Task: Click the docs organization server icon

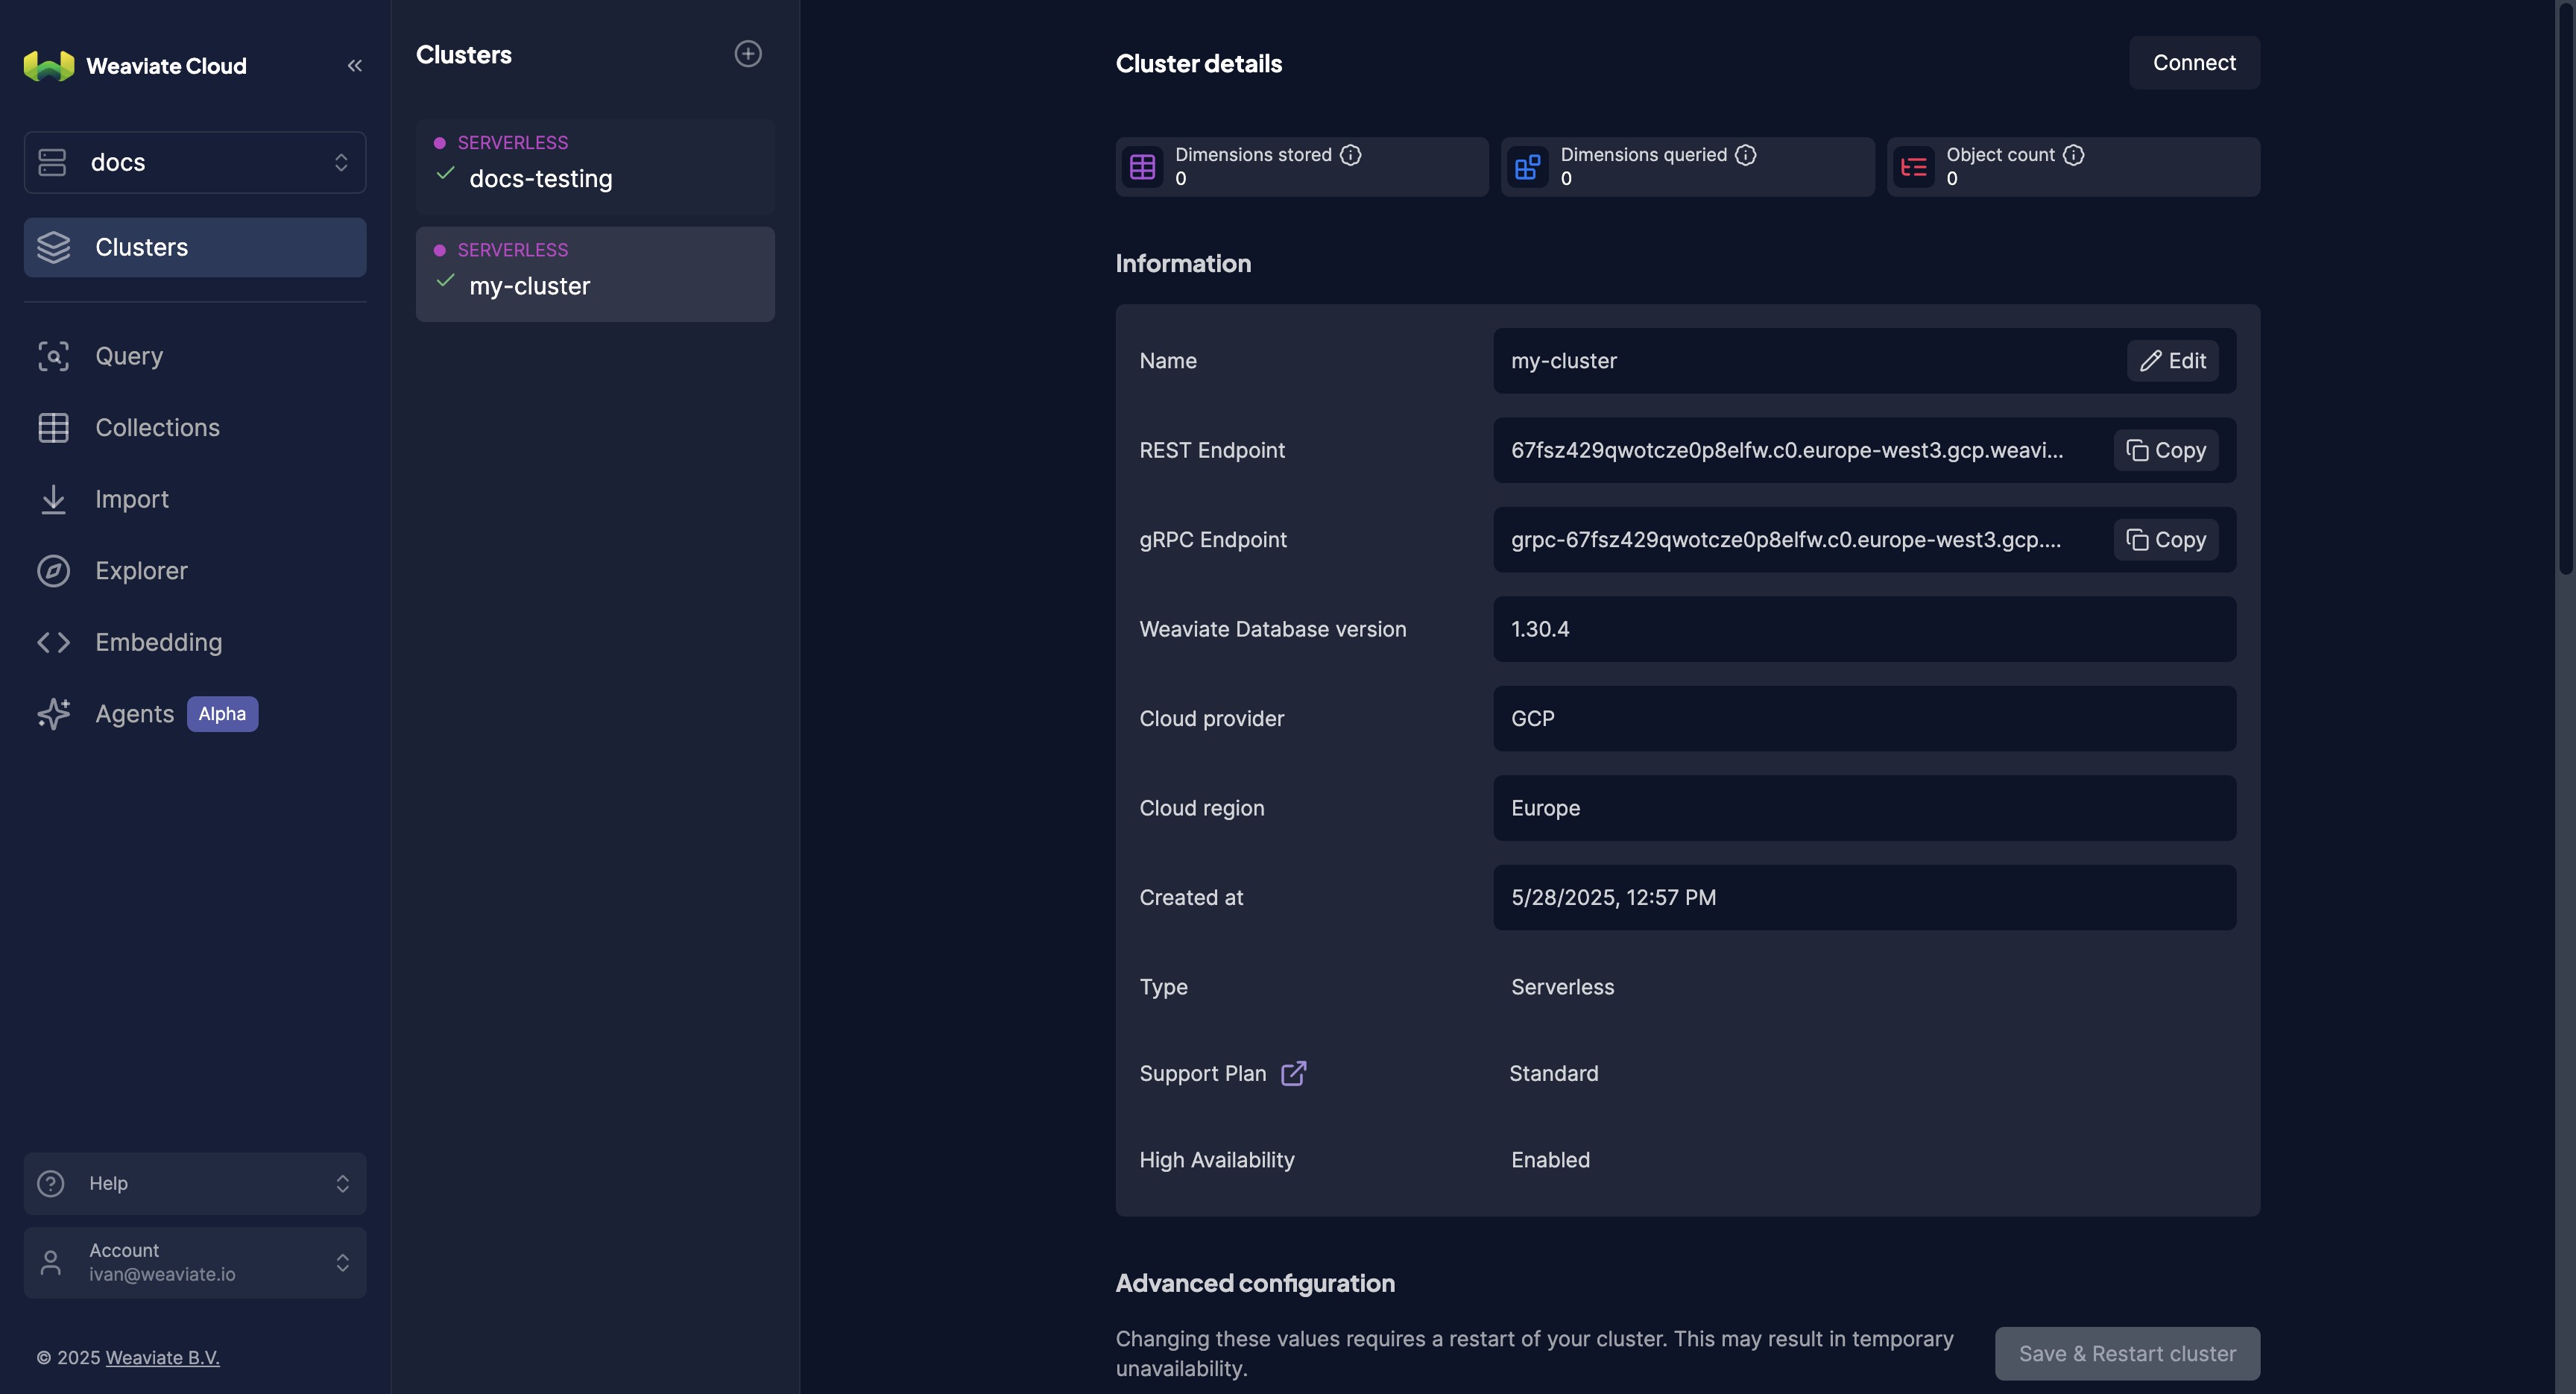Action: pos(52,162)
